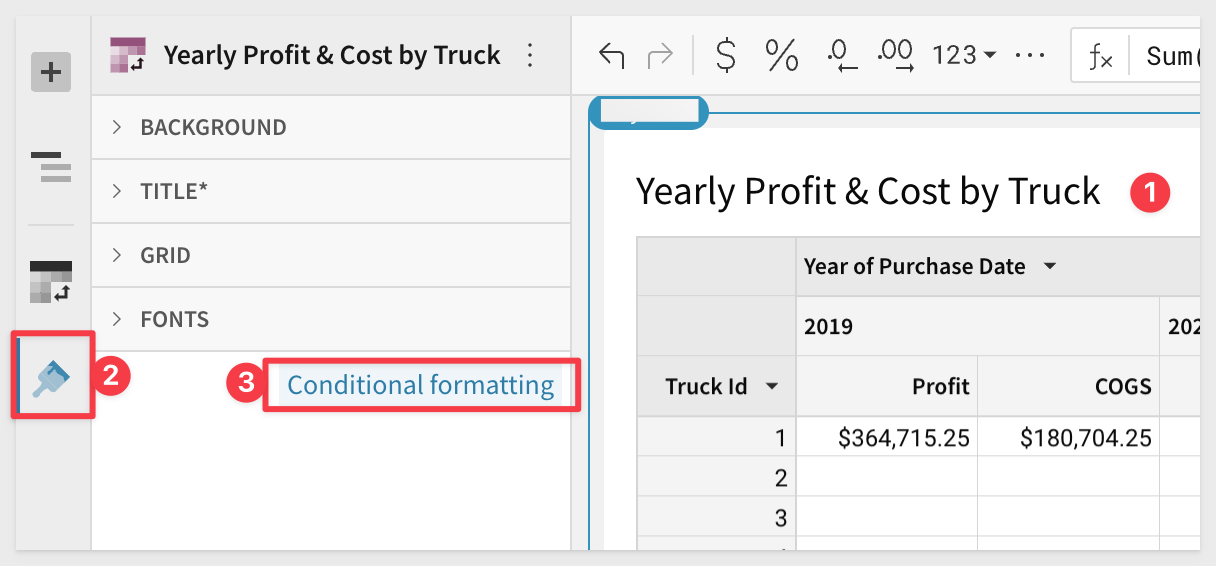The image size is (1216, 566).
Task: Open more toolbar options ellipsis
Action: click(x=1029, y=56)
